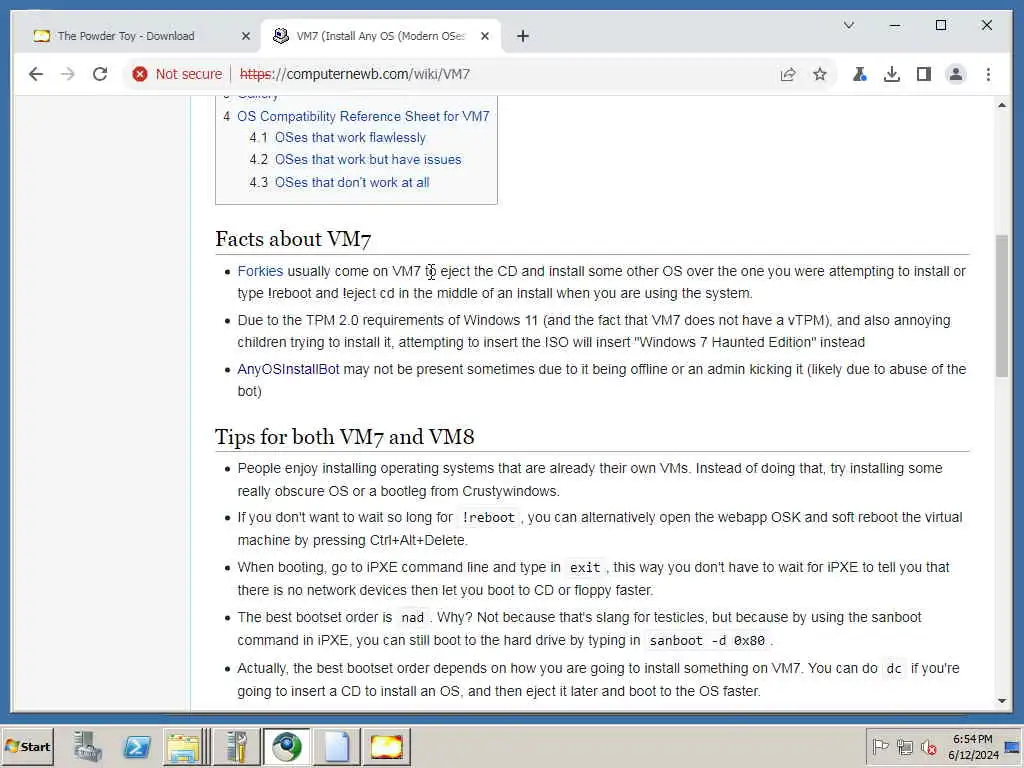
Task: Close The Powder Toy tab
Action: pyautogui.click(x=246, y=37)
